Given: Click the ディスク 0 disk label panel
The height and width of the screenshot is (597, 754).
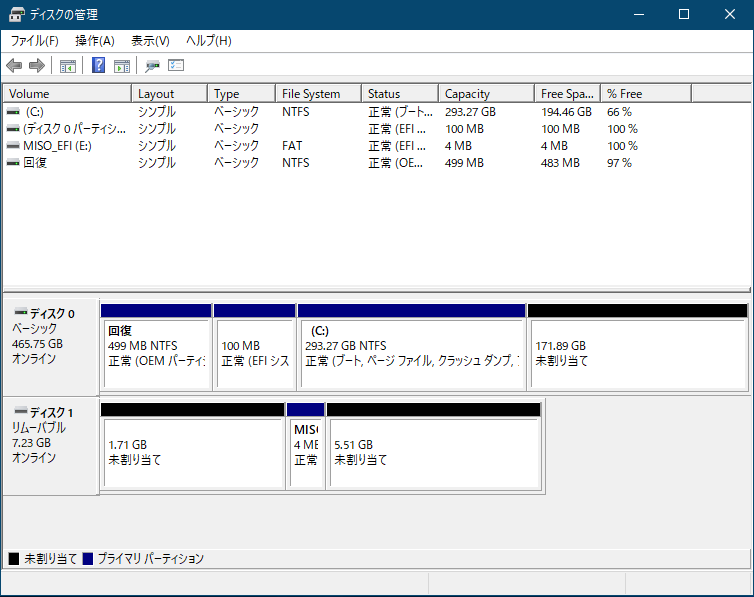Looking at the screenshot, I should coord(50,346).
